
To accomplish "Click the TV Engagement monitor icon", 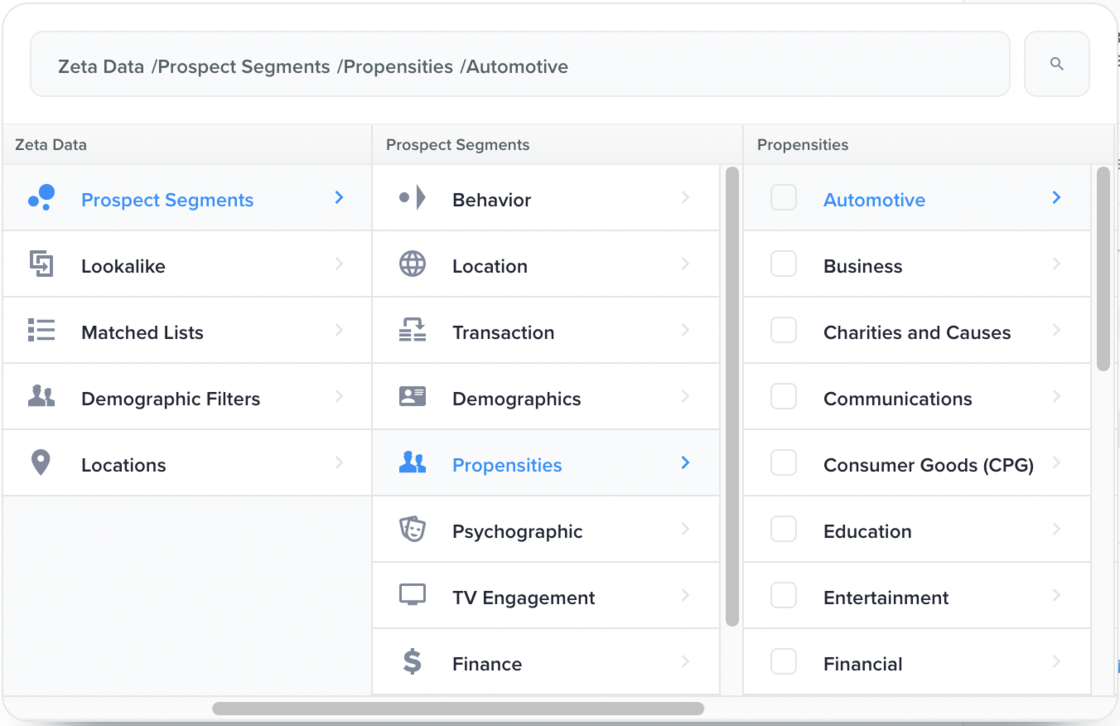I will 412,595.
